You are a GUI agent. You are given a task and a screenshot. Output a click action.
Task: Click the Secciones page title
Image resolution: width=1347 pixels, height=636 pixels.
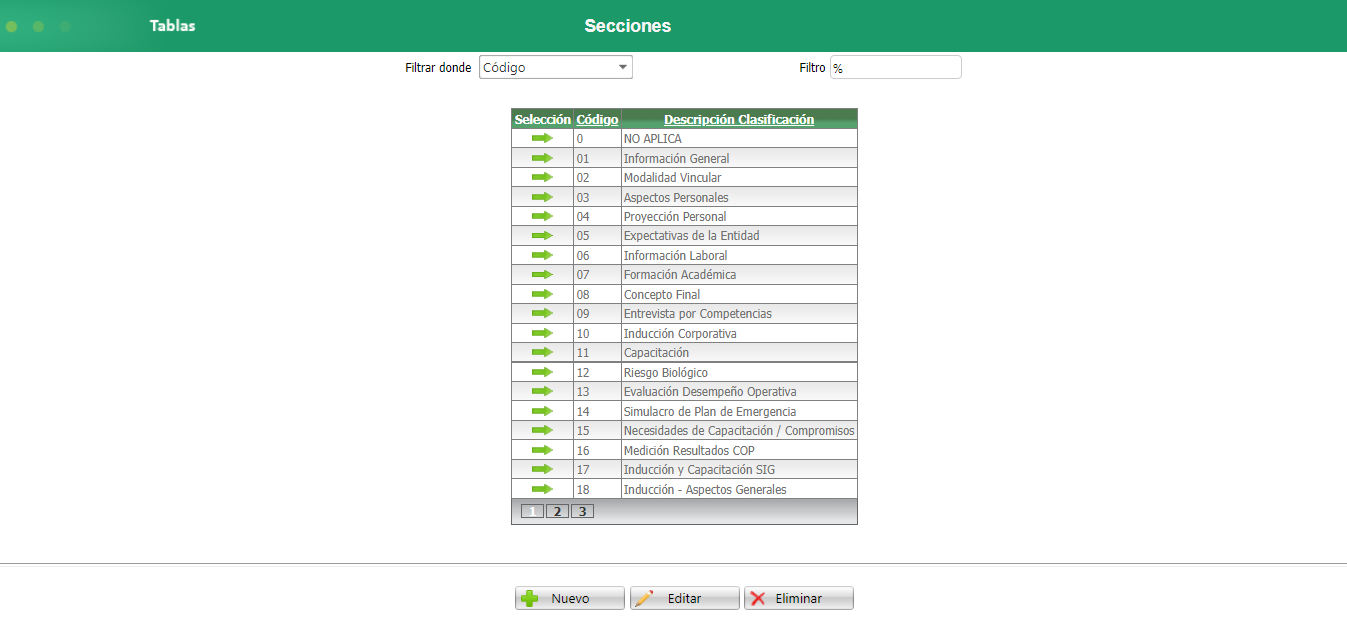(628, 26)
